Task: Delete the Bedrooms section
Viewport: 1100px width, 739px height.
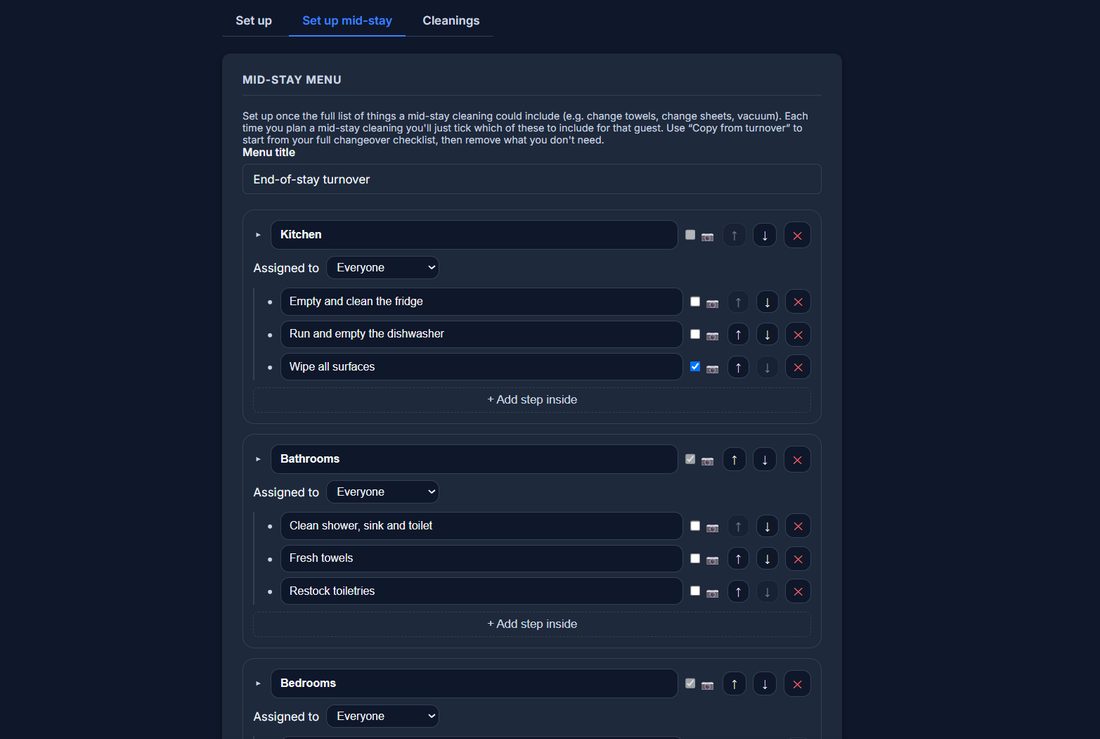Action: coord(798,684)
